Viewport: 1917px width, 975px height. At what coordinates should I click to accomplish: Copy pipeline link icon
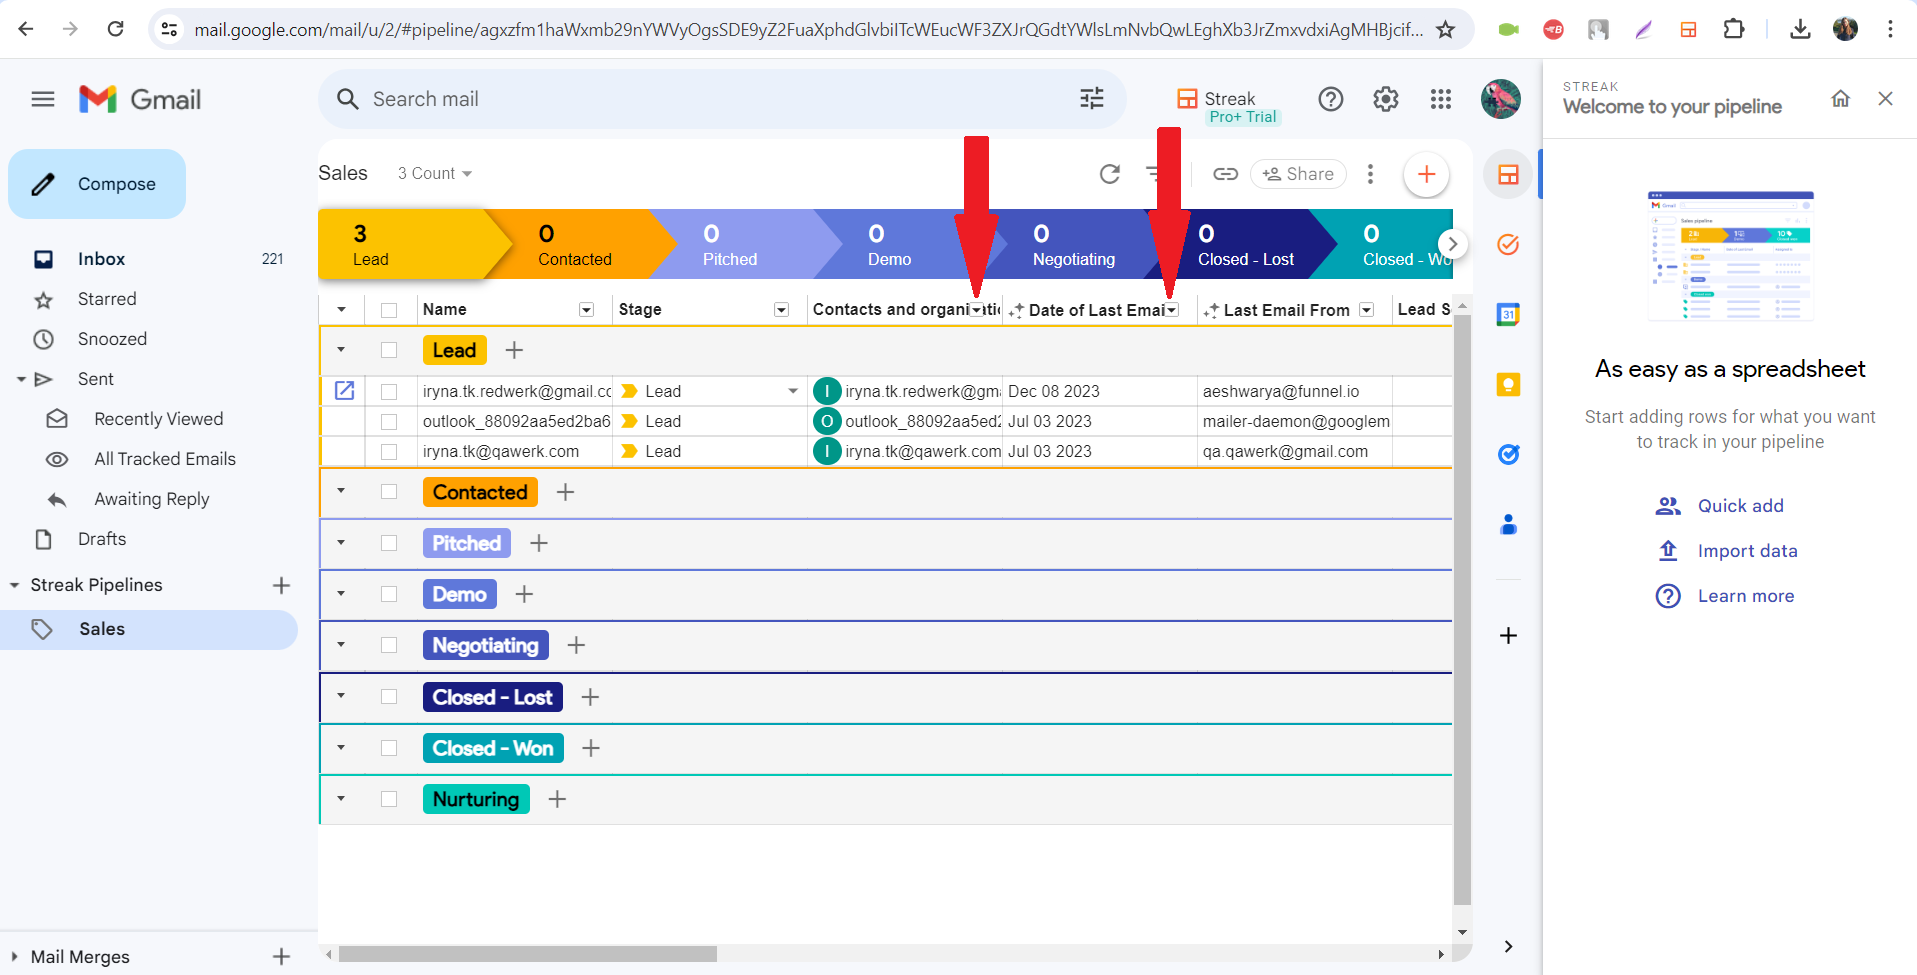click(1225, 174)
